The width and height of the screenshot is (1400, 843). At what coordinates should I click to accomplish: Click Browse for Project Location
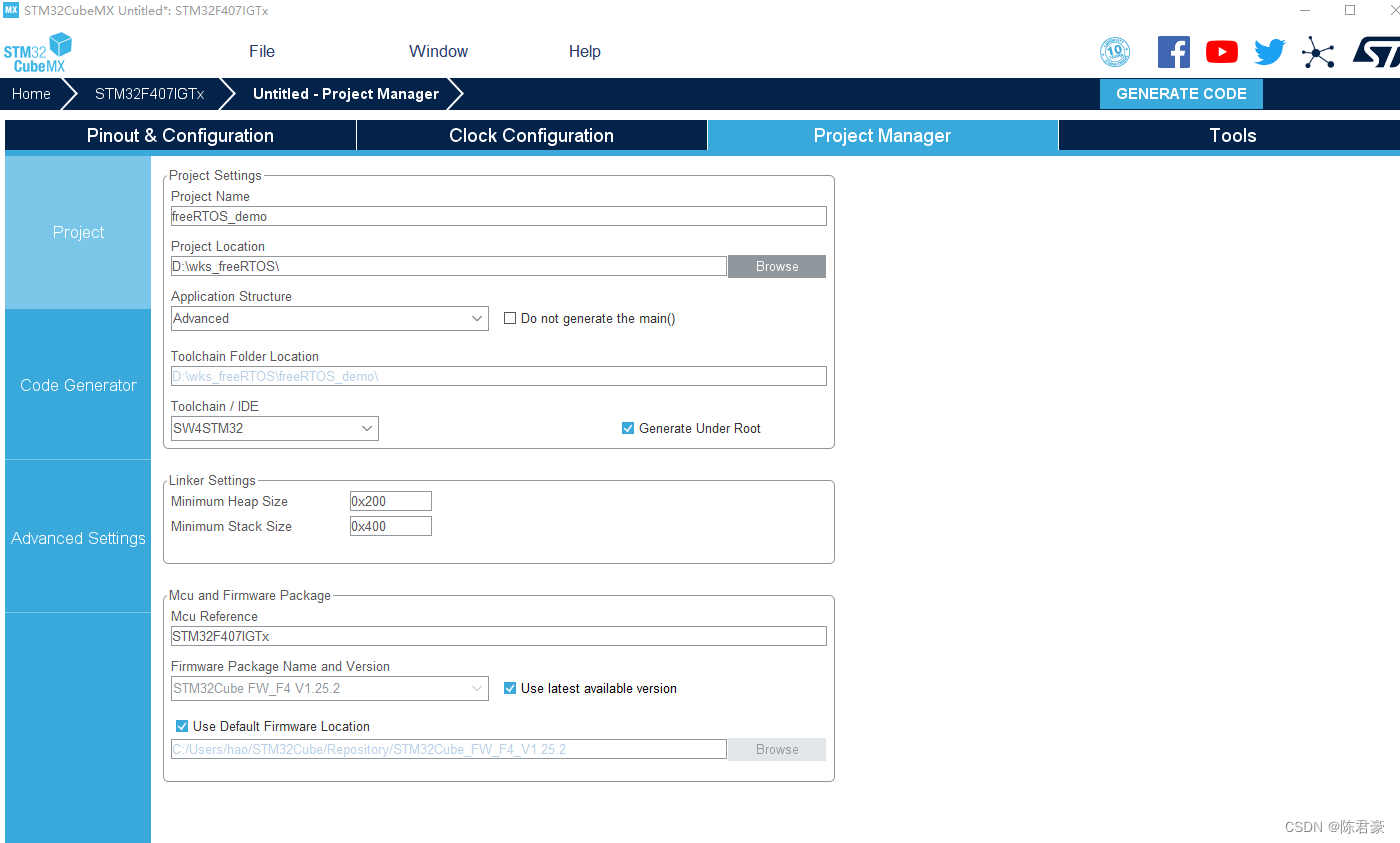[777, 266]
